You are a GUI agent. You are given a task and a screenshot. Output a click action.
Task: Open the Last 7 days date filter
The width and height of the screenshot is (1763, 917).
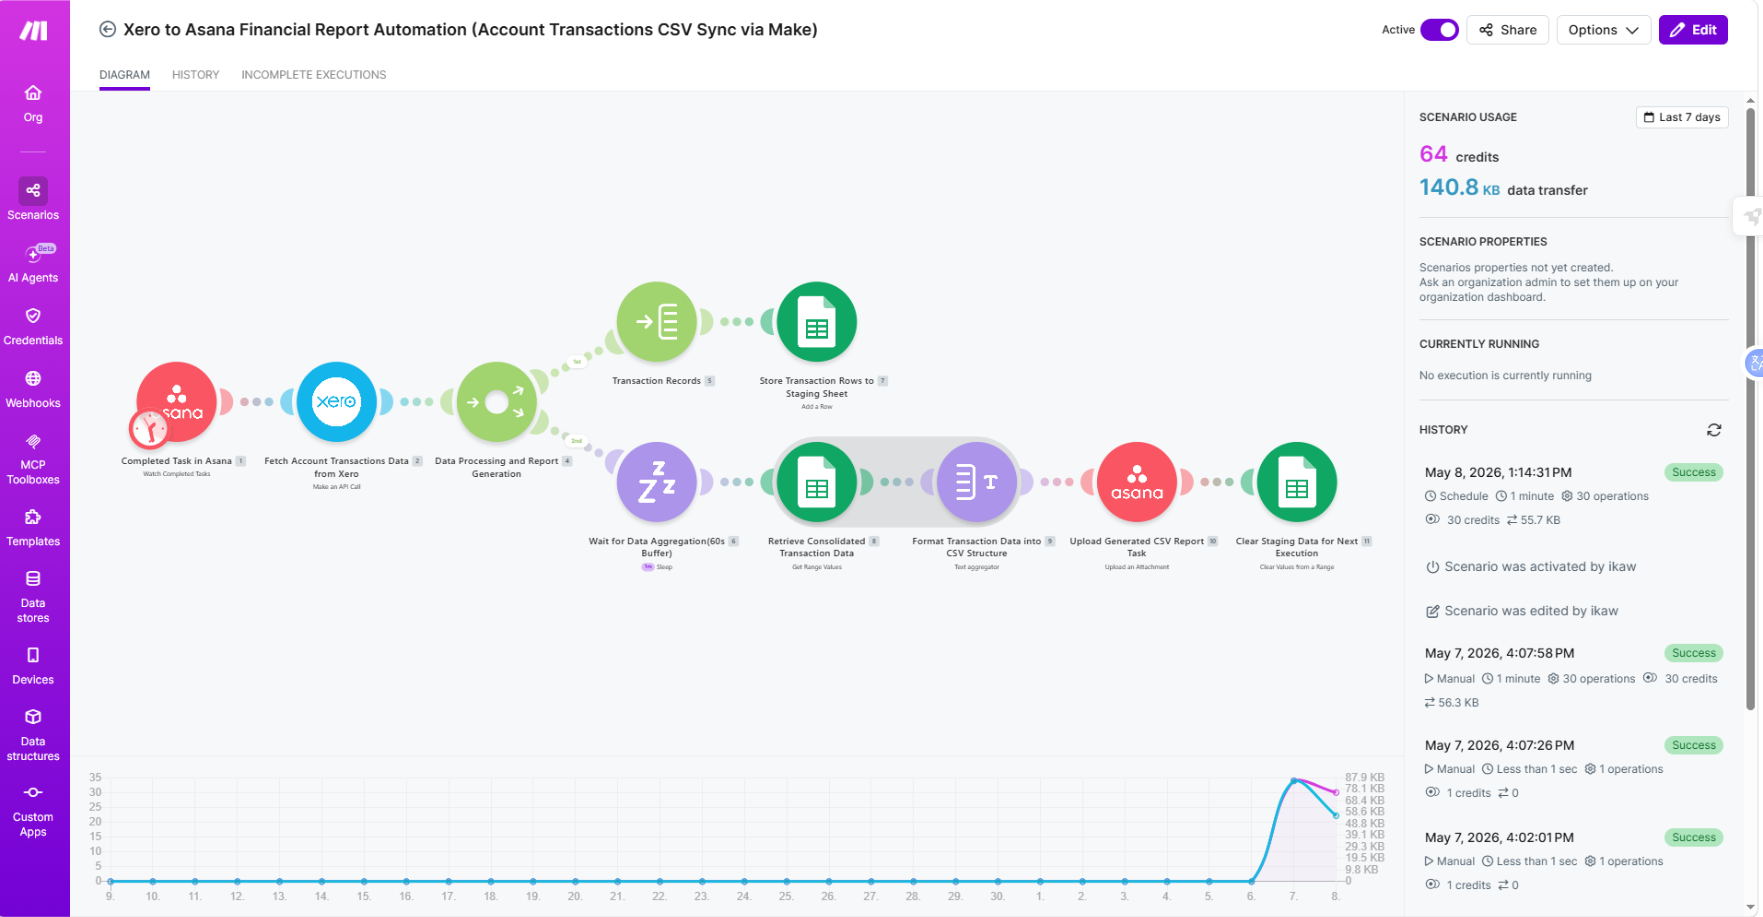(x=1682, y=117)
